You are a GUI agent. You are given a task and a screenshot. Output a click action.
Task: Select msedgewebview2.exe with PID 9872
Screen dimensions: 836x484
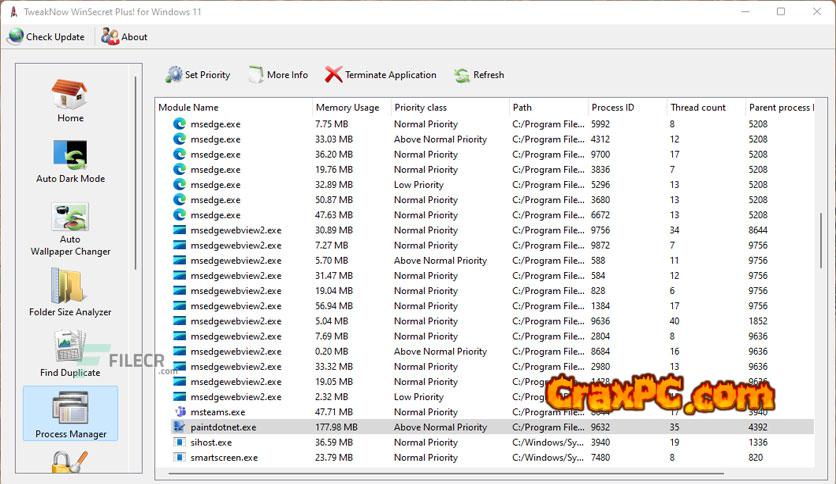pos(485,245)
